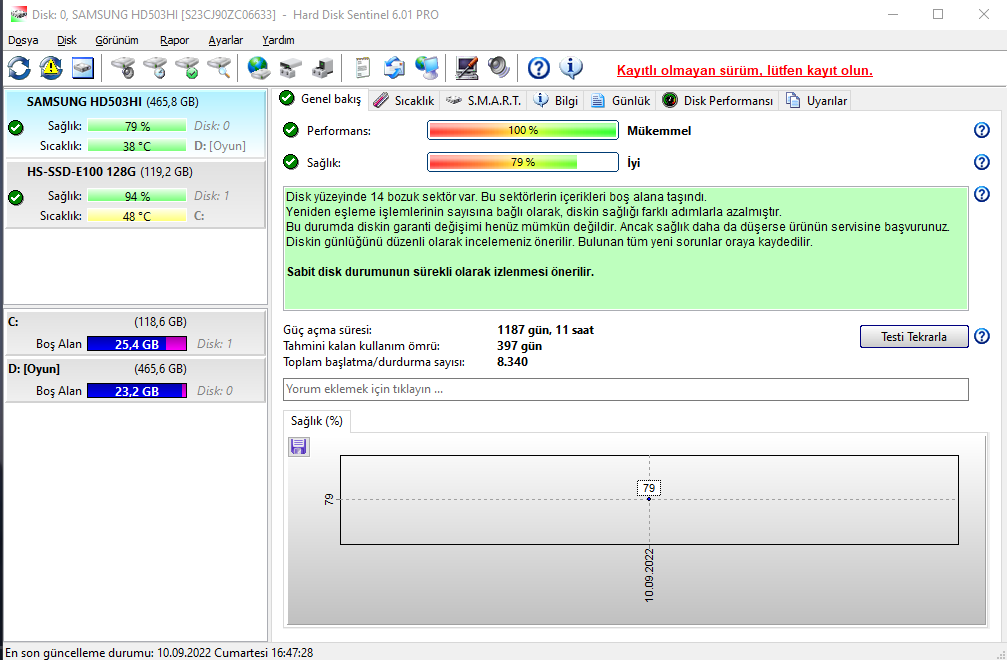Viewport: 1007px width, 660px height.
Task: Click the blue refresh arrows toolbar icon
Action: coord(19,67)
